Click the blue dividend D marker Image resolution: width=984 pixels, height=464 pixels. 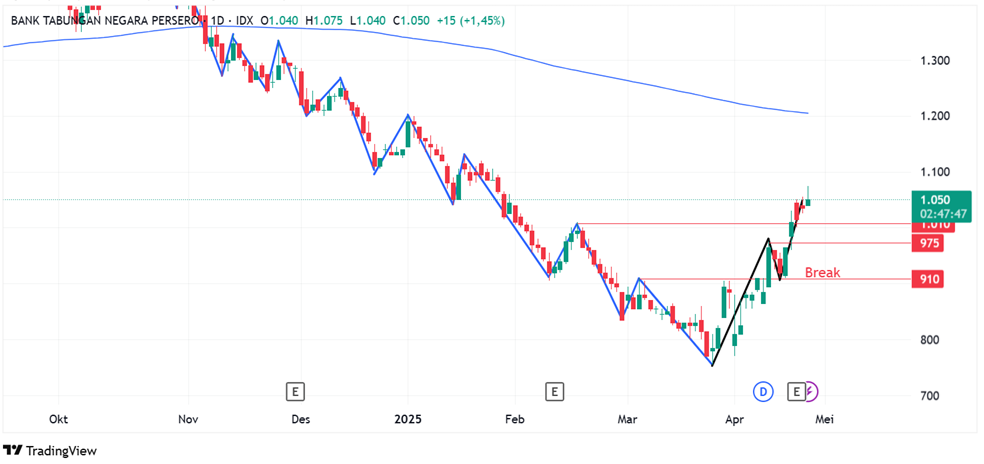point(763,392)
